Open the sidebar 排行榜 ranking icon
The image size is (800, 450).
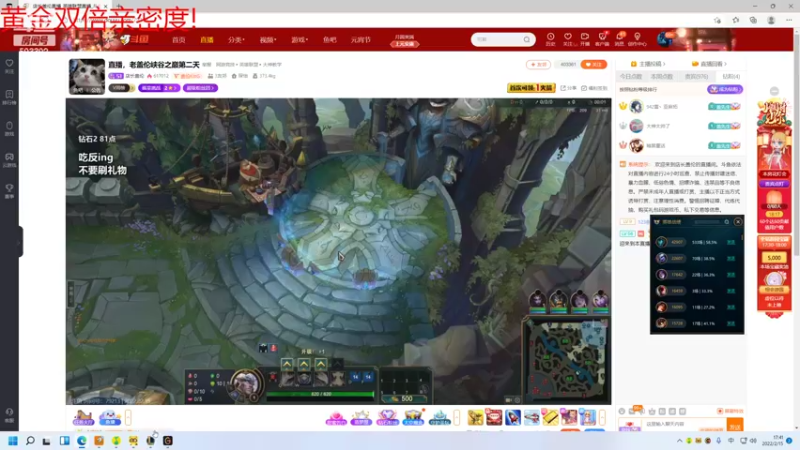point(9,97)
